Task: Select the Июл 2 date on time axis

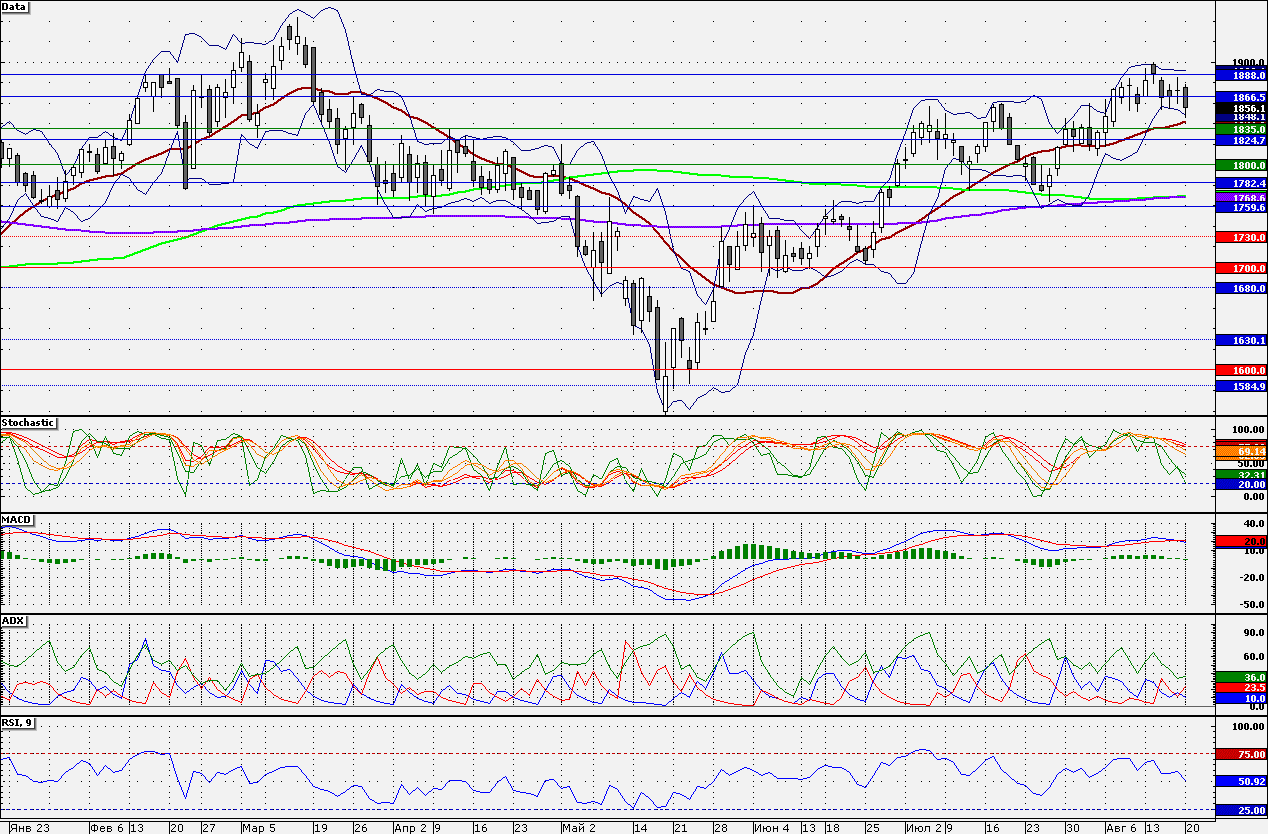Action: (923, 828)
